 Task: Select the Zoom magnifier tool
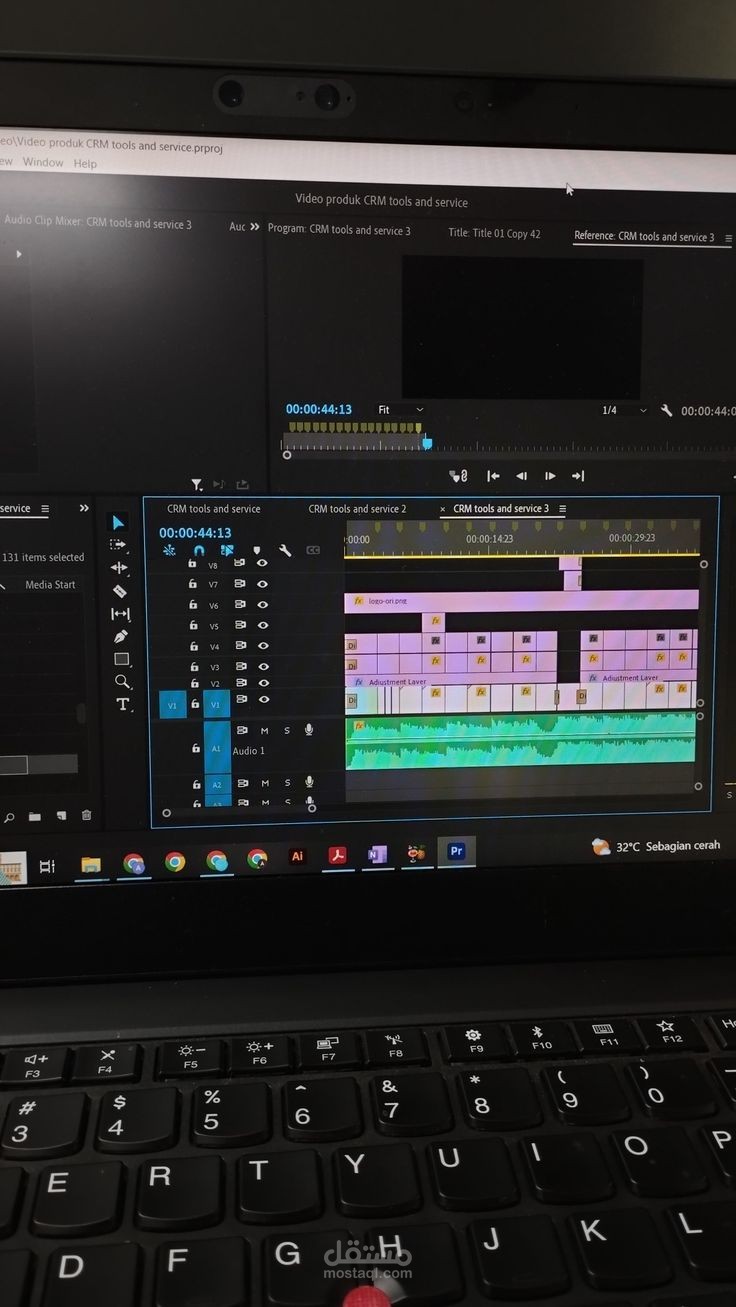coord(122,682)
